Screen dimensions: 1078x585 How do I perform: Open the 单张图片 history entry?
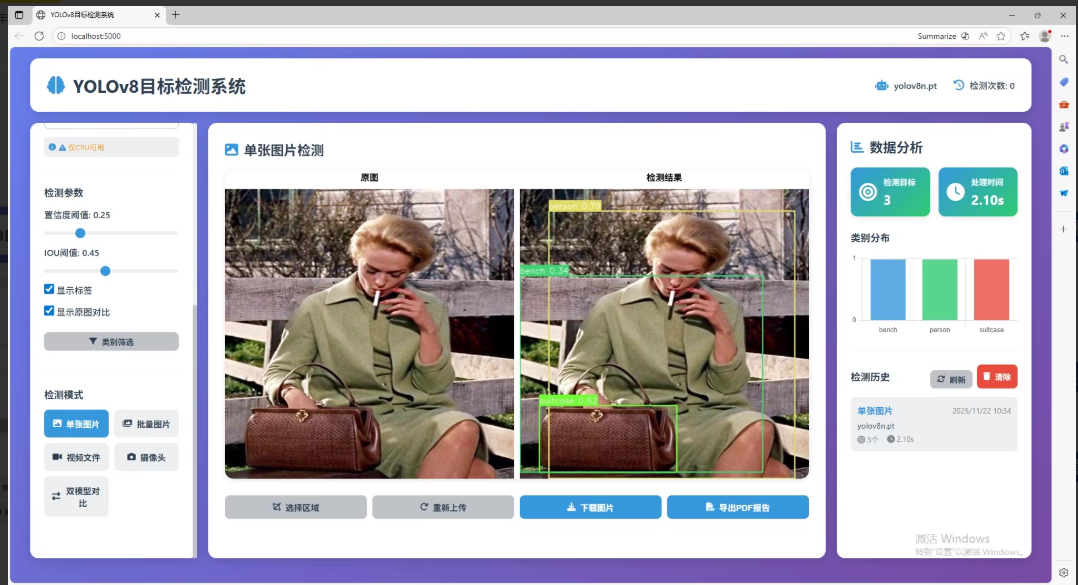pyautogui.click(x=934, y=424)
